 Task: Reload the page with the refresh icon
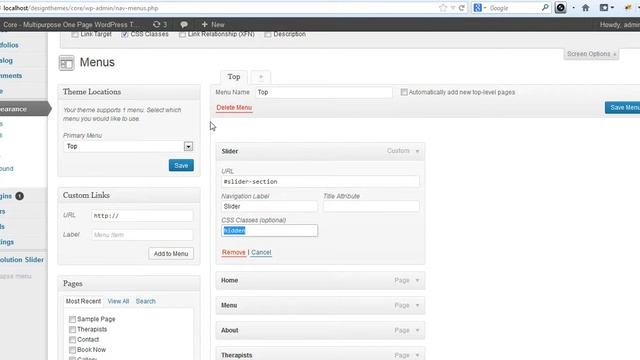tap(462, 8)
